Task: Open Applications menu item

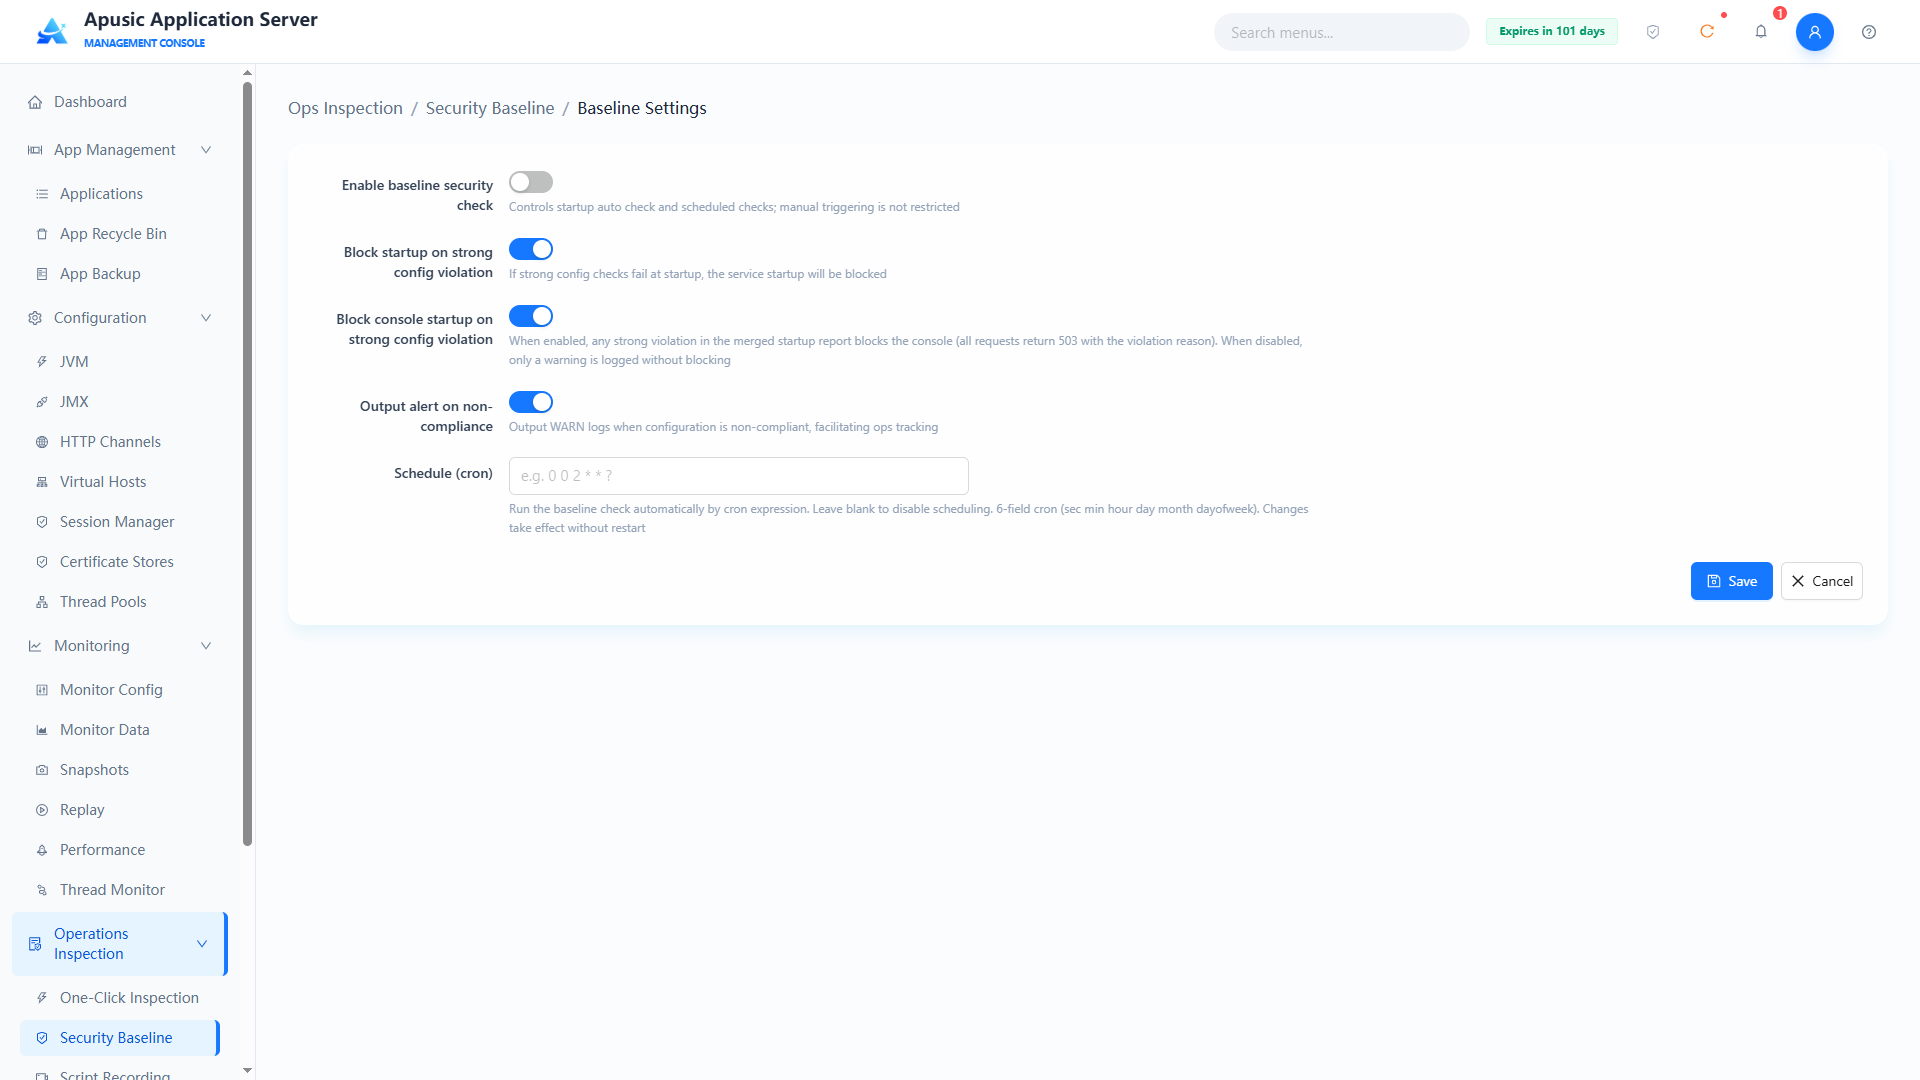Action: tap(120, 194)
